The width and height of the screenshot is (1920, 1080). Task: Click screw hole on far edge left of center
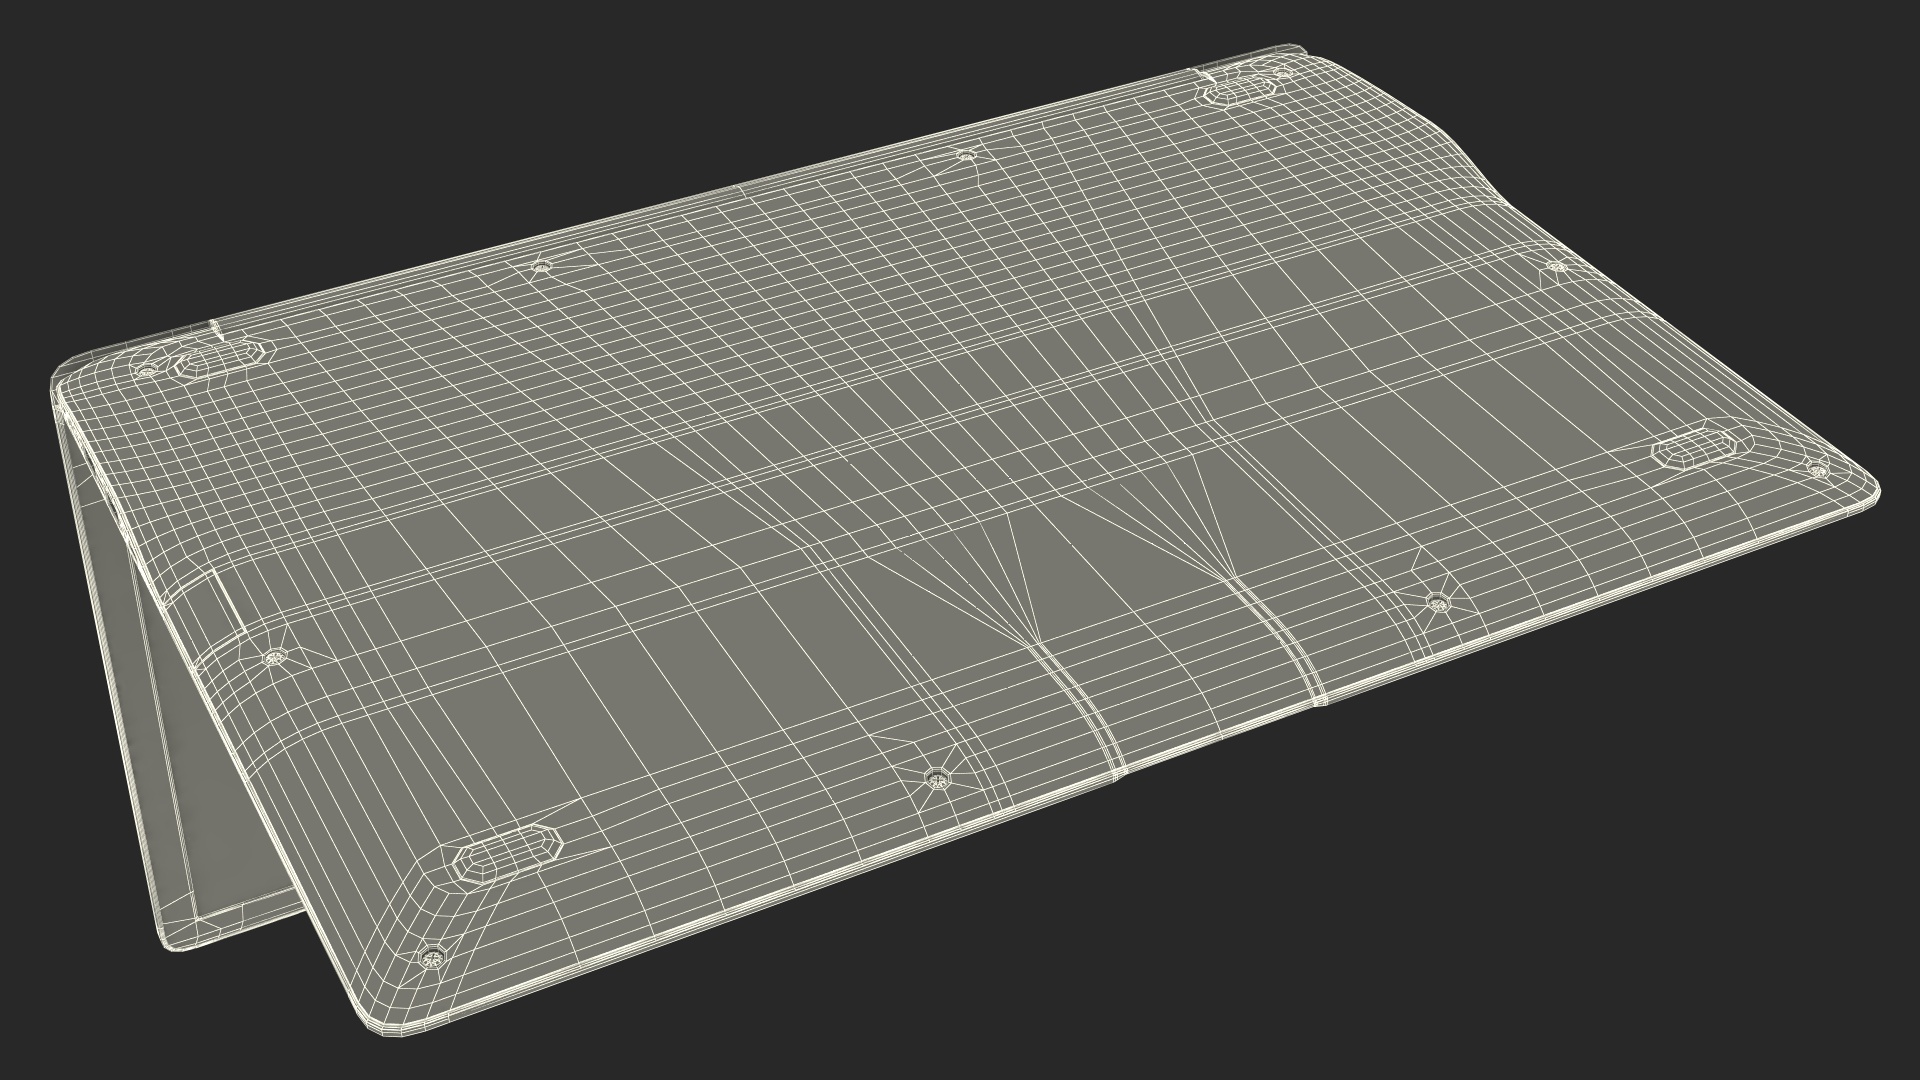click(x=541, y=267)
